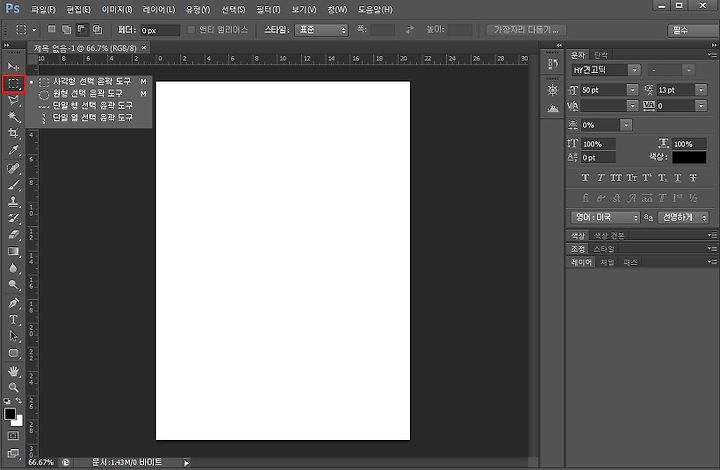
Task: Open the tracking 0 dropdown arrow
Action: click(x=701, y=106)
